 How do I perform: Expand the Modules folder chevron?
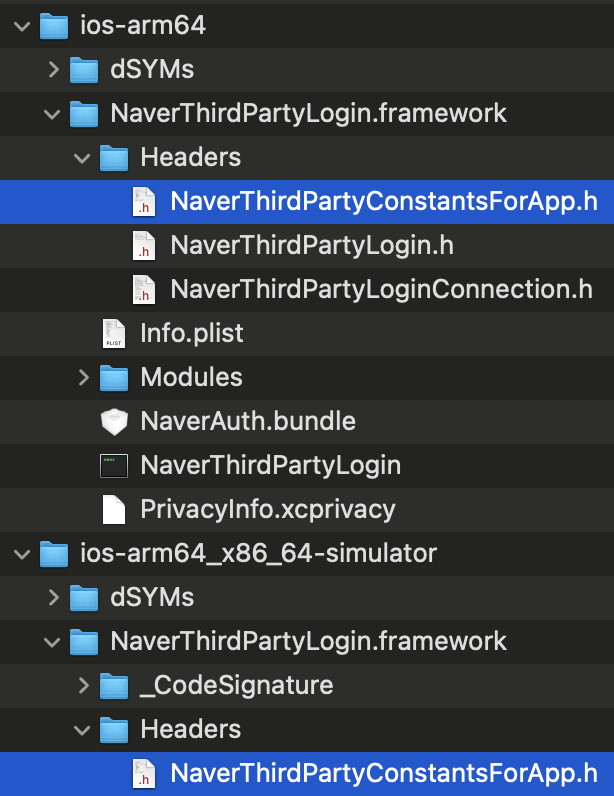click(84, 377)
